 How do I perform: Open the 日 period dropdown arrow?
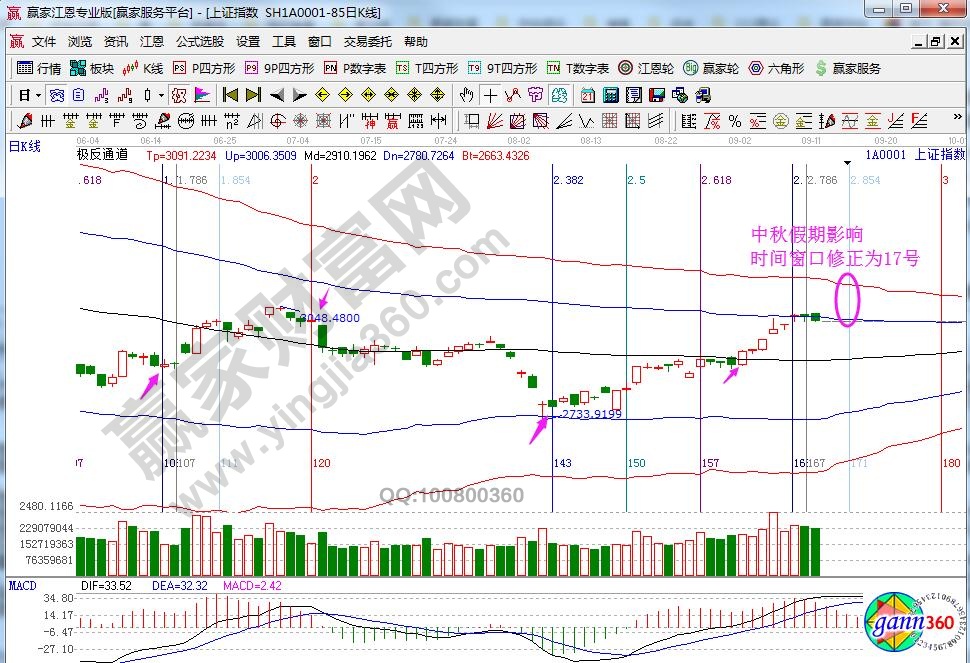click(38, 95)
